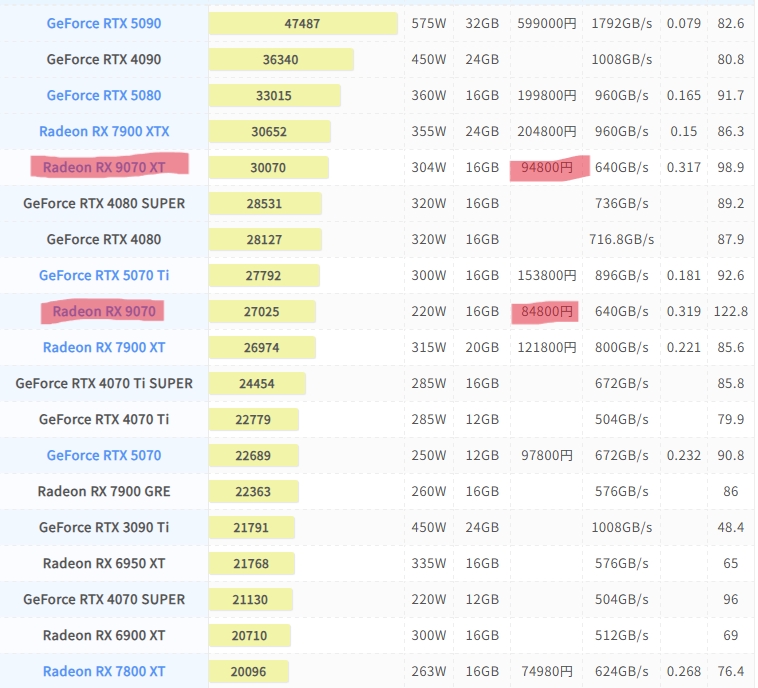Screen dimensions: 758x688
Task: Click the 0.079 cost performance value
Action: coord(684,23)
